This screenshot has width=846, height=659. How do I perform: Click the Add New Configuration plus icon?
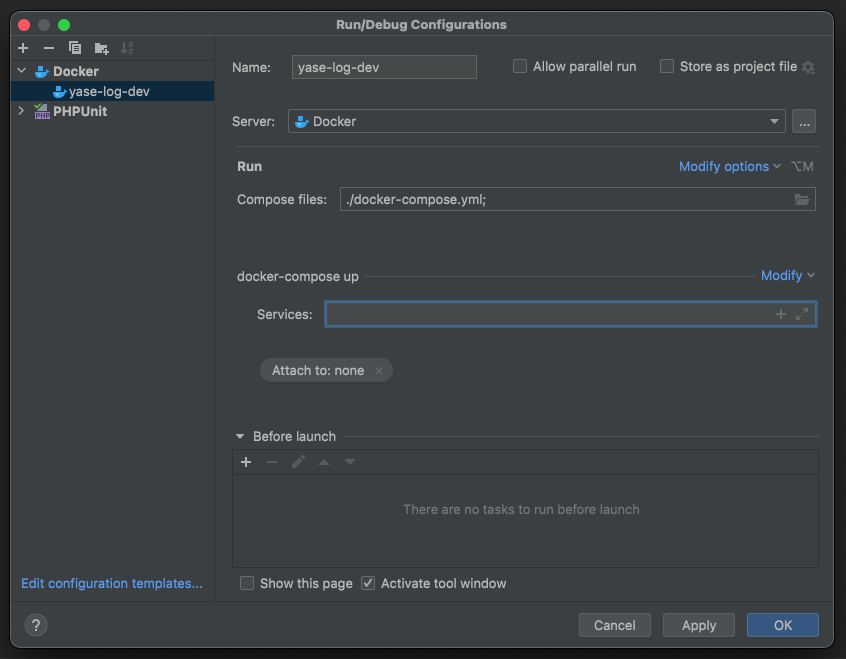[23, 48]
